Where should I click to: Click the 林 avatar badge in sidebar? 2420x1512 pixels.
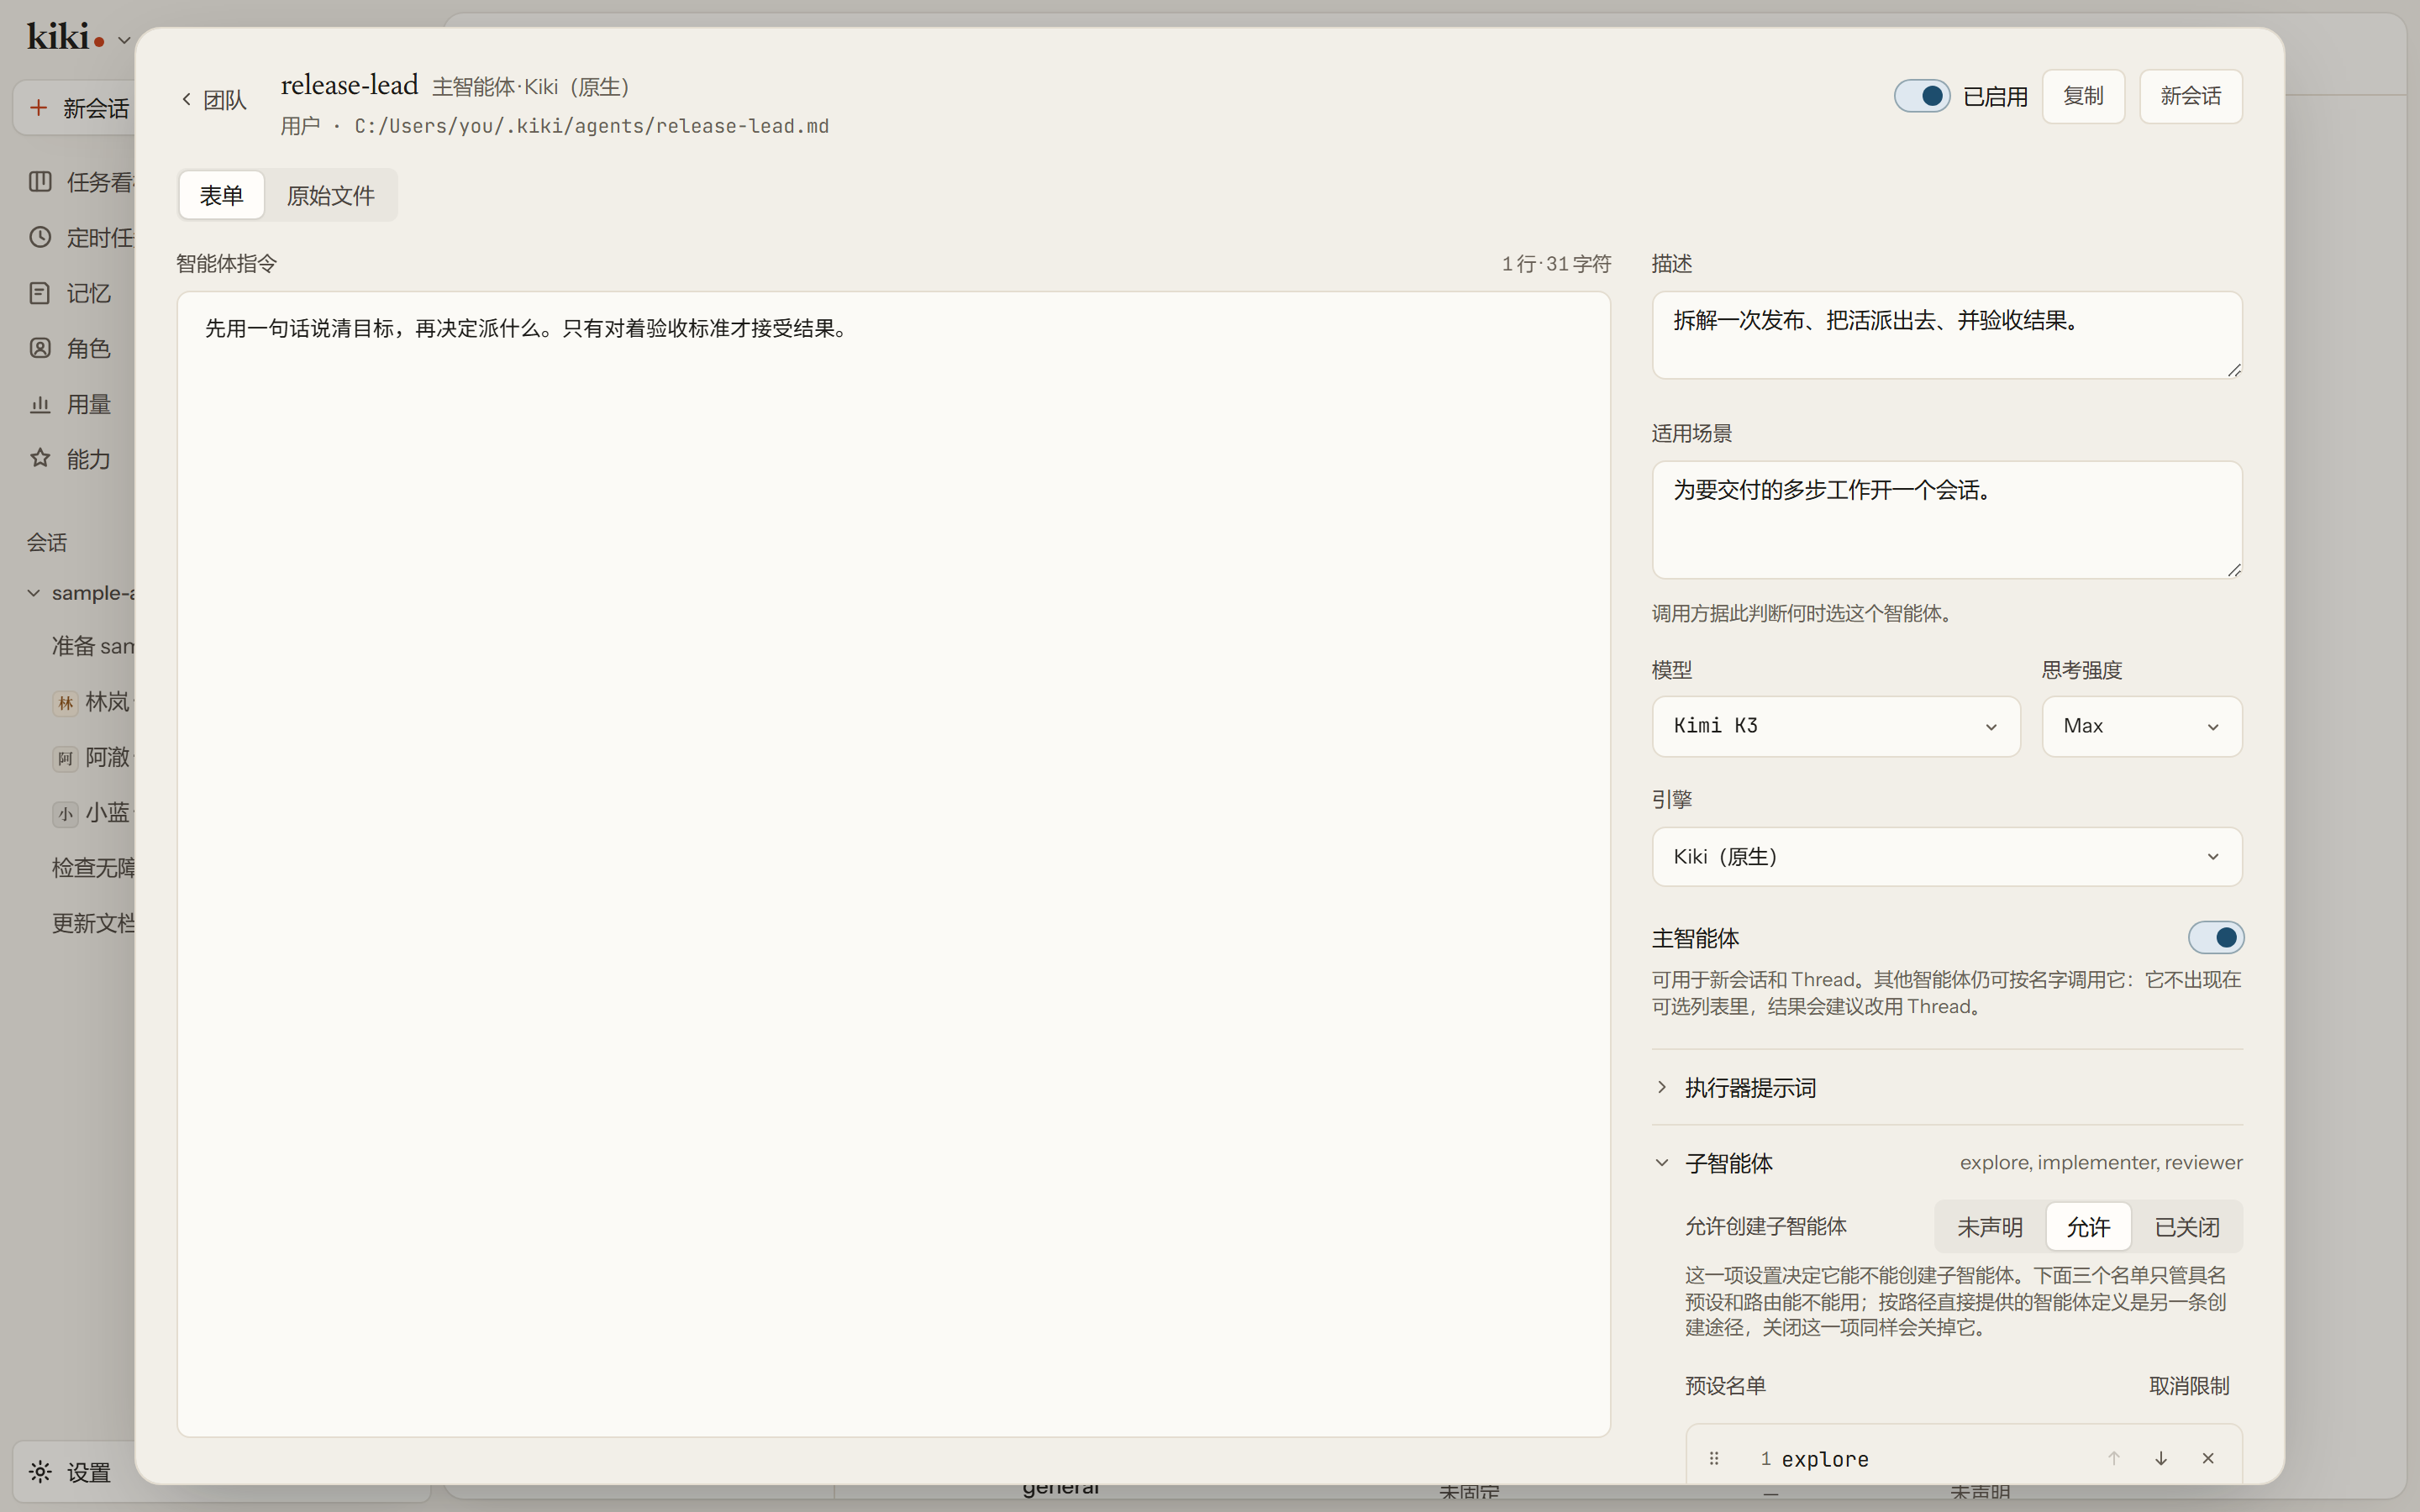(x=65, y=703)
